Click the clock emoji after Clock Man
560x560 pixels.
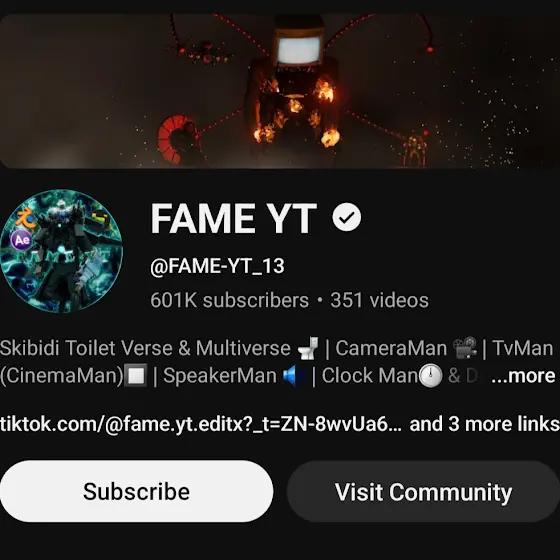click(430, 376)
